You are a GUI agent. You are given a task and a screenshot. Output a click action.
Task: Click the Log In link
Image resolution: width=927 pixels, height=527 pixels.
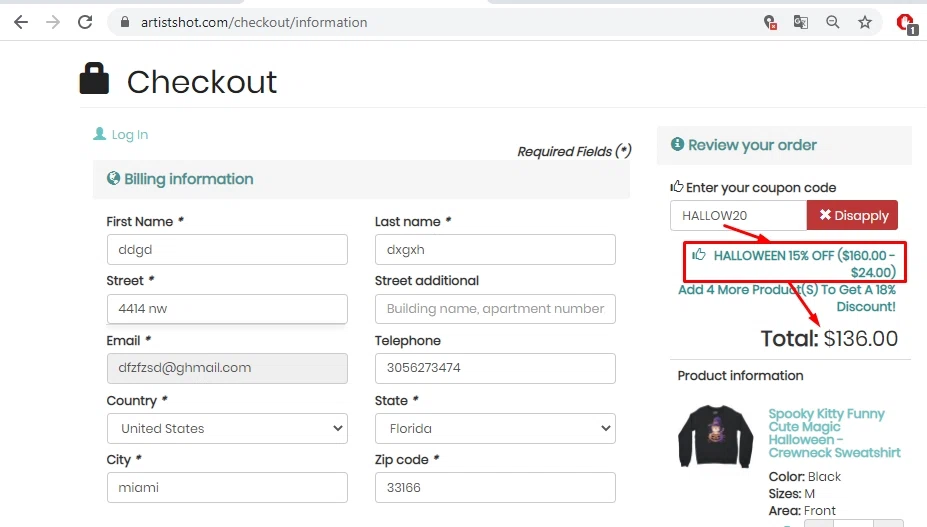coord(129,135)
